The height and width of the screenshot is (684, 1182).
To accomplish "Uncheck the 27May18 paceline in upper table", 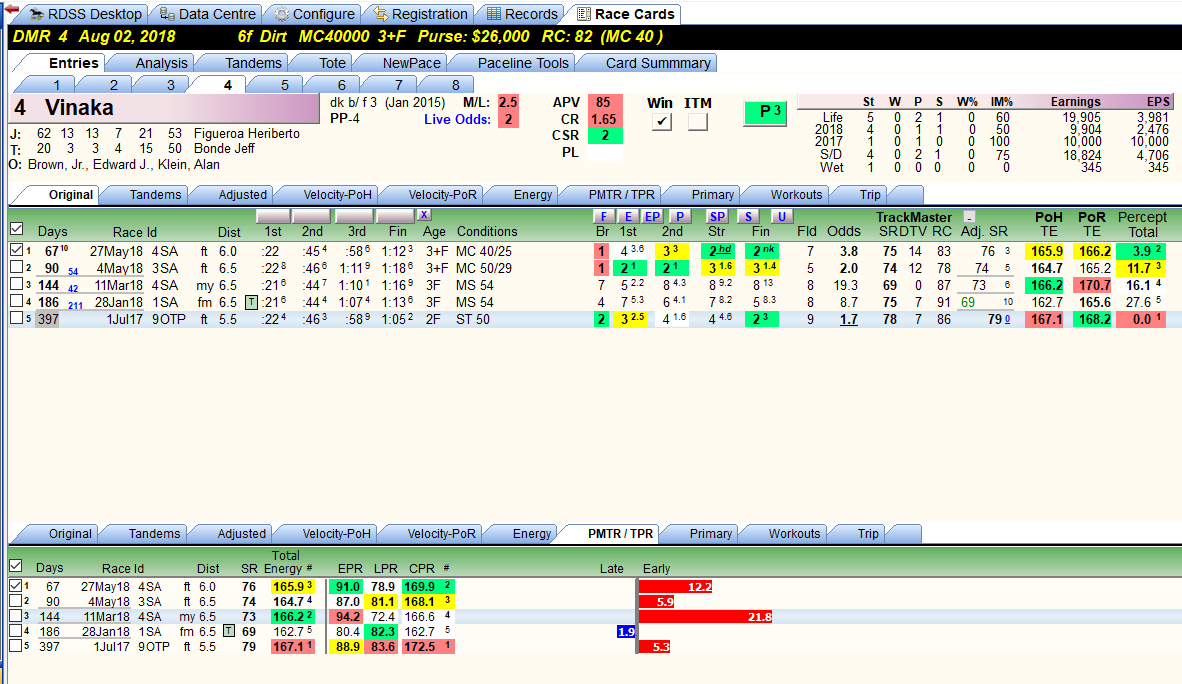I will (x=17, y=250).
